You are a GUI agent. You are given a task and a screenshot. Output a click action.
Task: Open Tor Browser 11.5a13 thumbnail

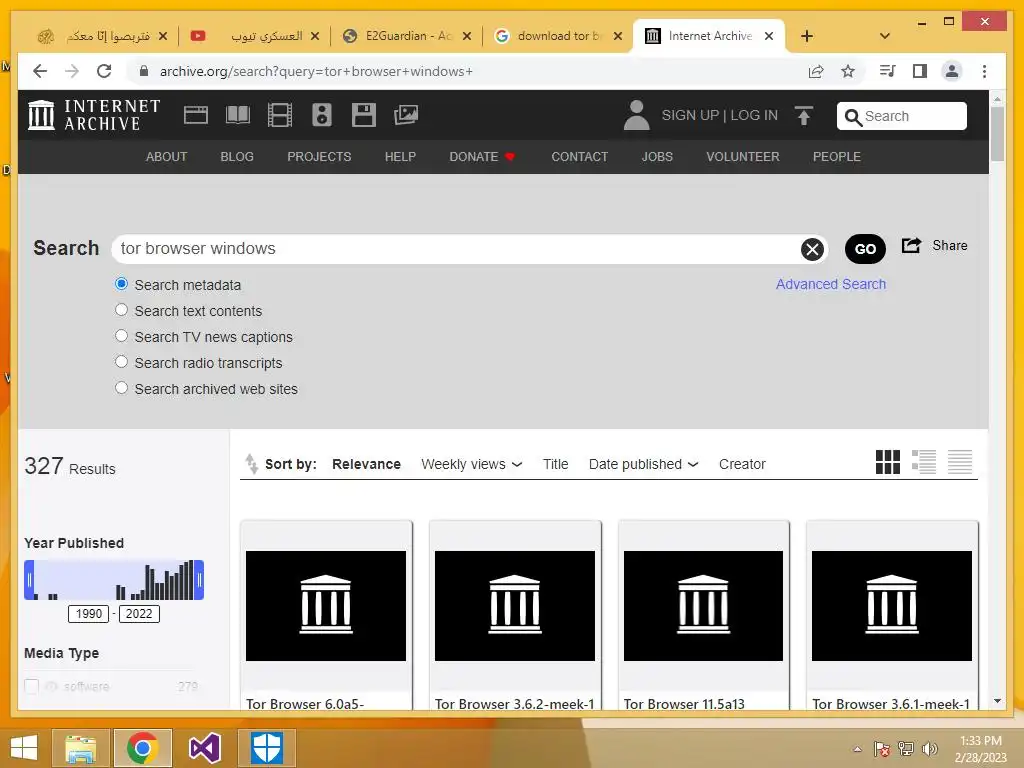click(703, 605)
